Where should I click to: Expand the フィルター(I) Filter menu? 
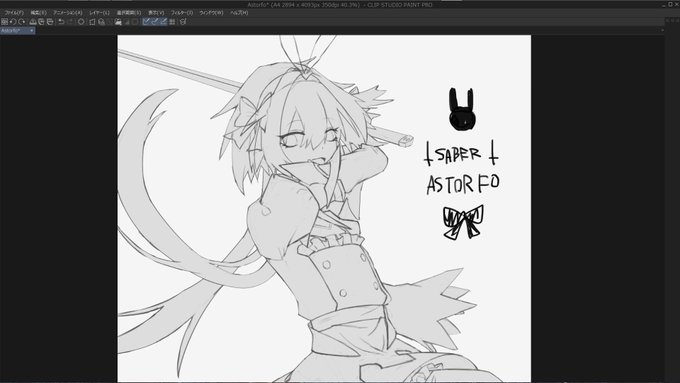pyautogui.click(x=182, y=13)
